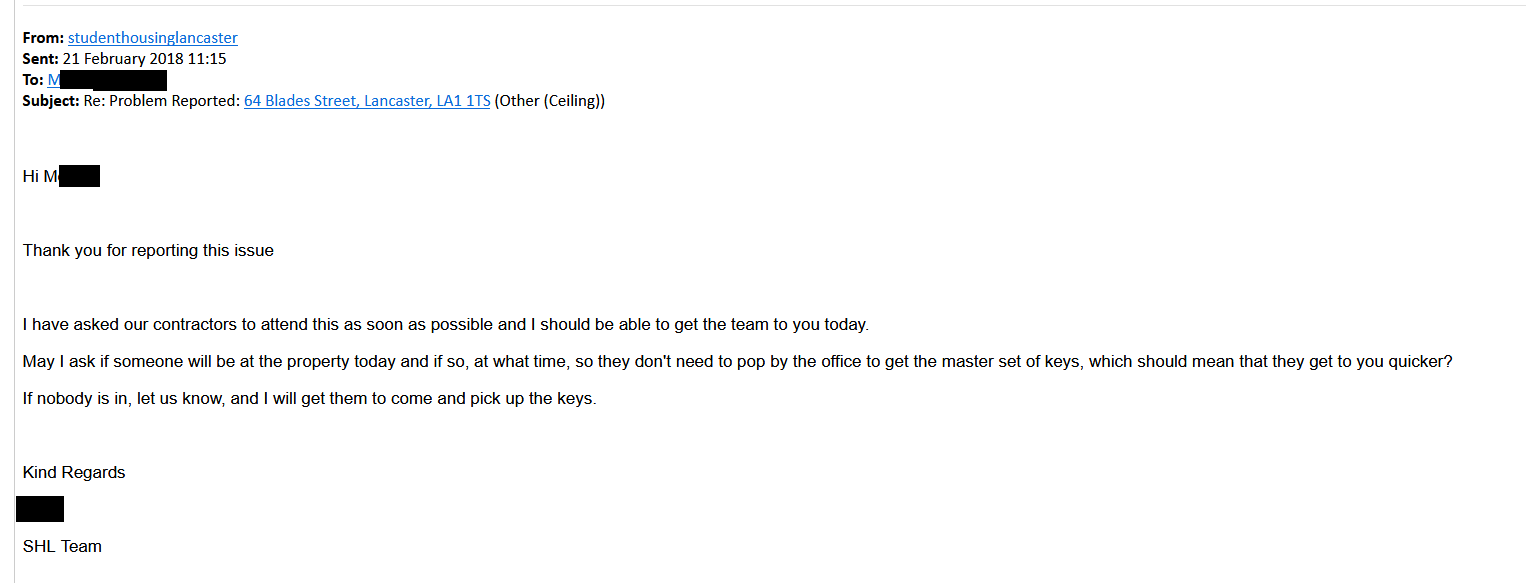
Task: Click the "Kind Regards" sign-off
Action: coord(74,473)
